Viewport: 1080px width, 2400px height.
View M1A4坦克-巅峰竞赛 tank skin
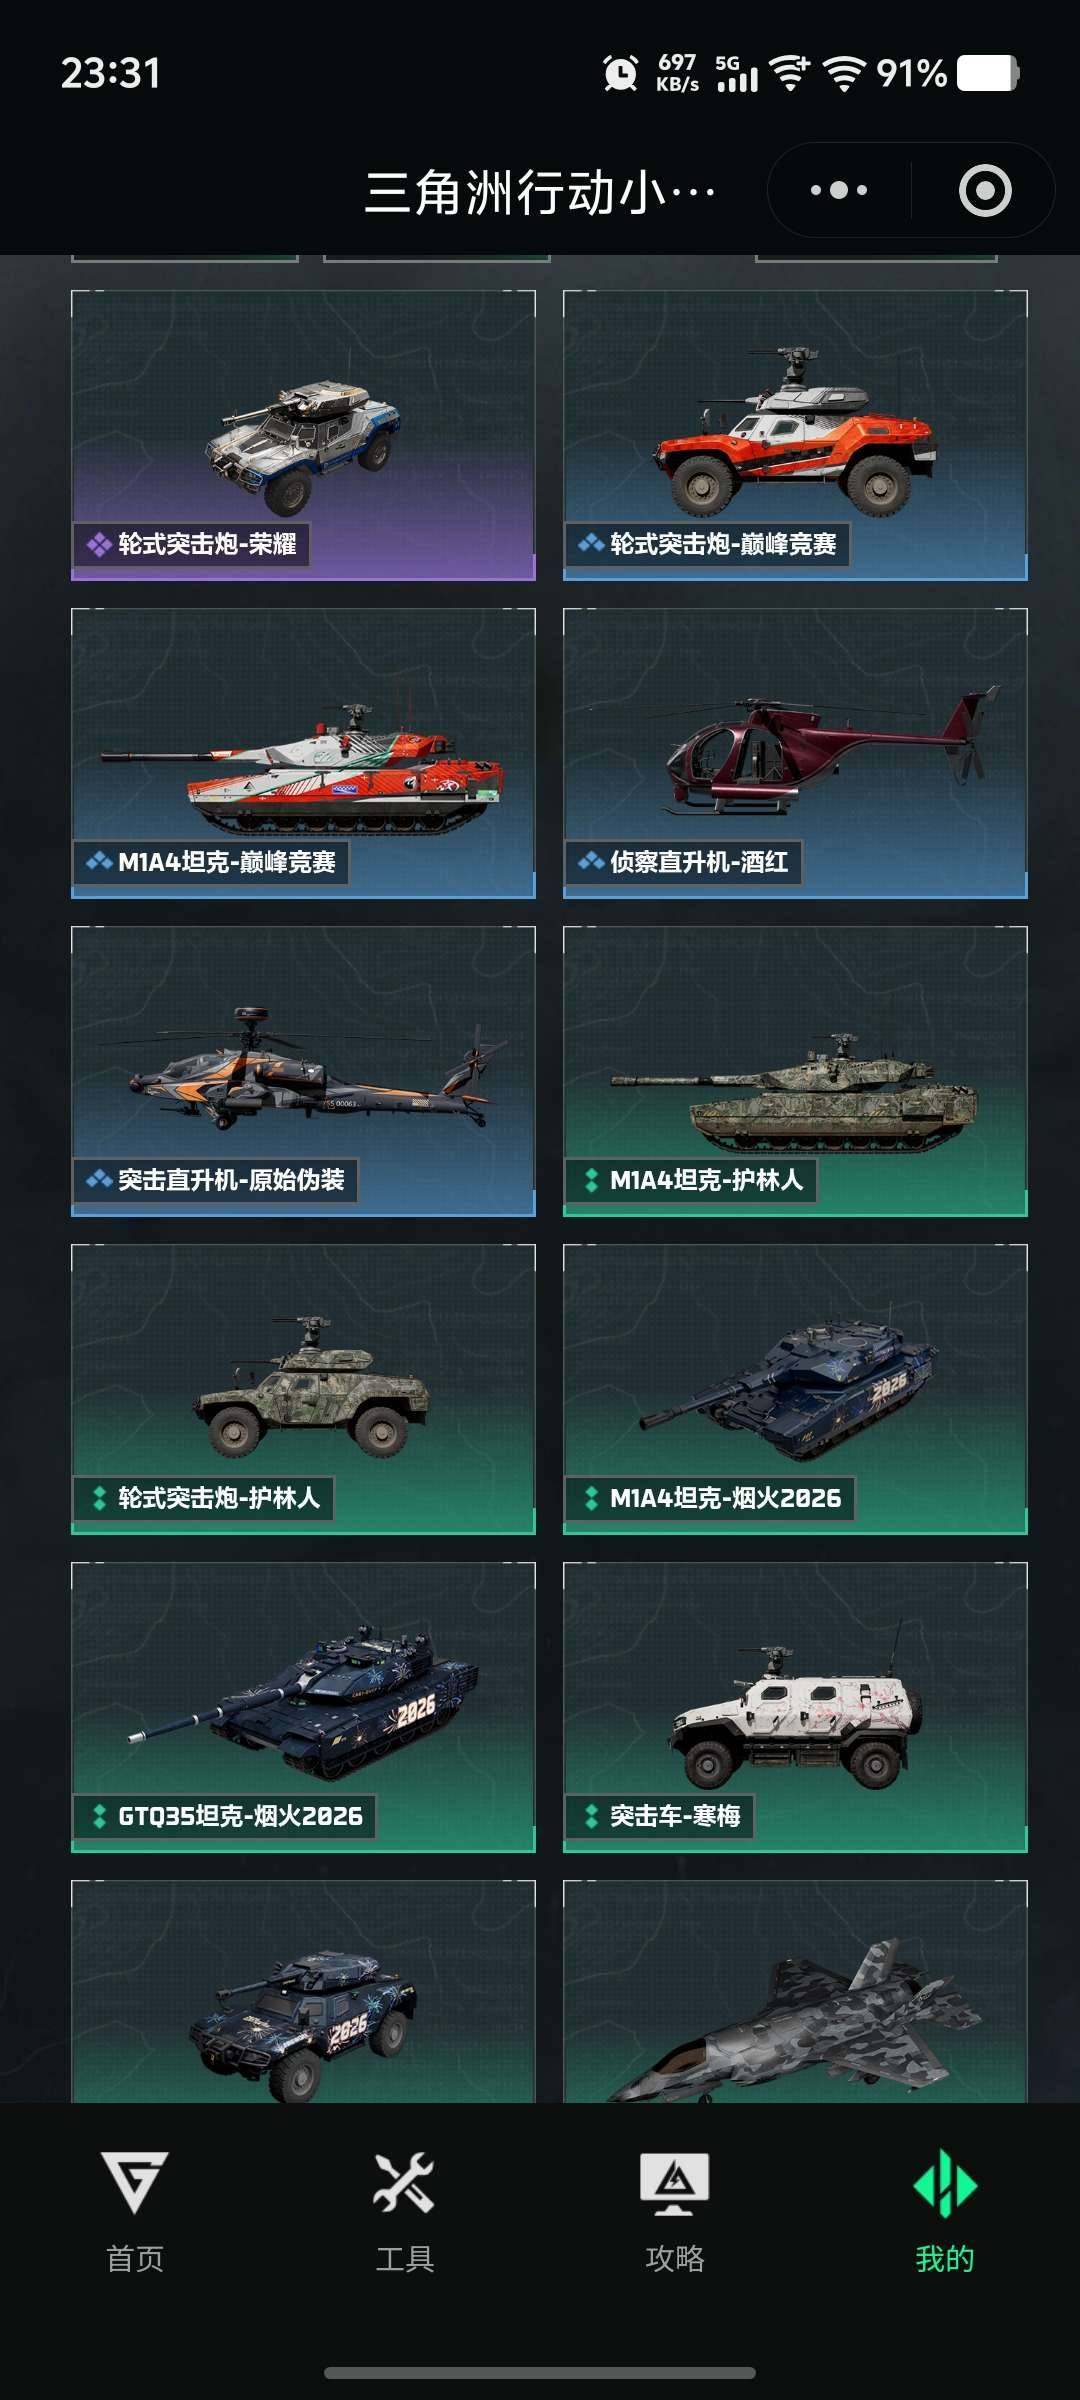pos(303,753)
